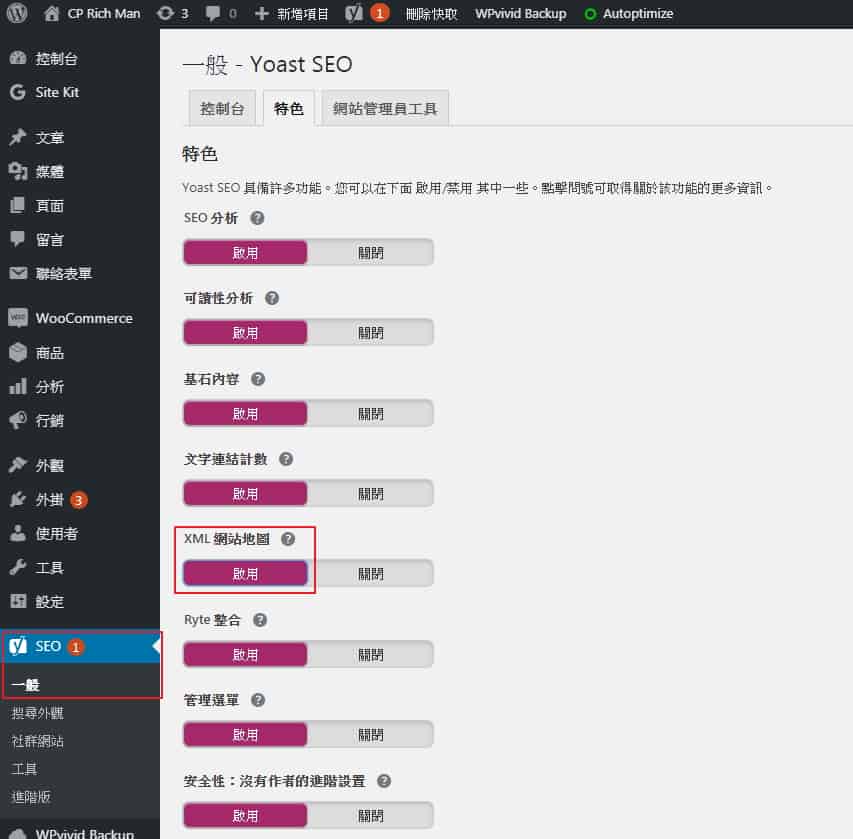Click the 使用者 user icon

coord(18,533)
